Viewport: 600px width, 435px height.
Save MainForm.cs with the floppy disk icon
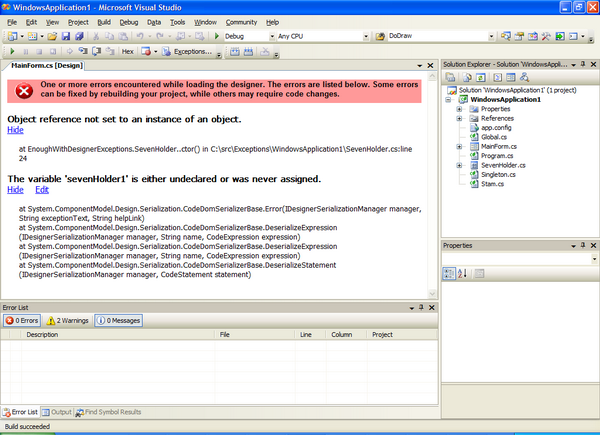click(x=66, y=36)
